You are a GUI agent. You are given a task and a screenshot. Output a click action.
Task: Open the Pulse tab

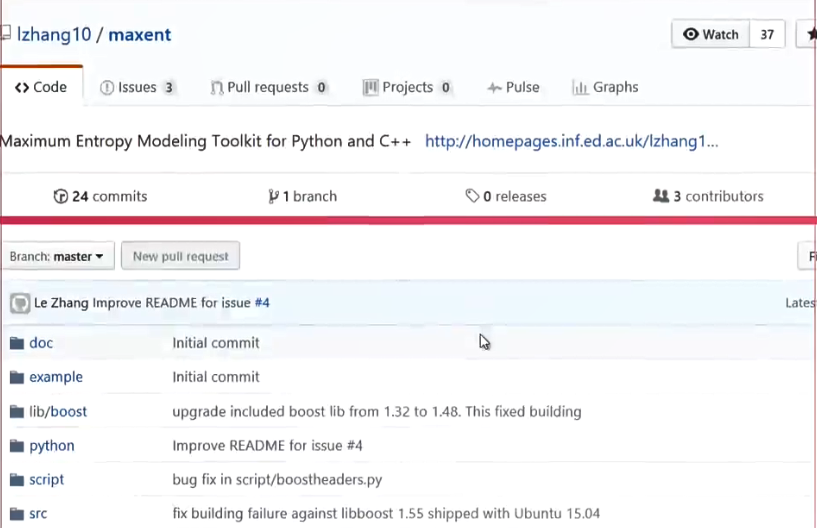click(513, 87)
